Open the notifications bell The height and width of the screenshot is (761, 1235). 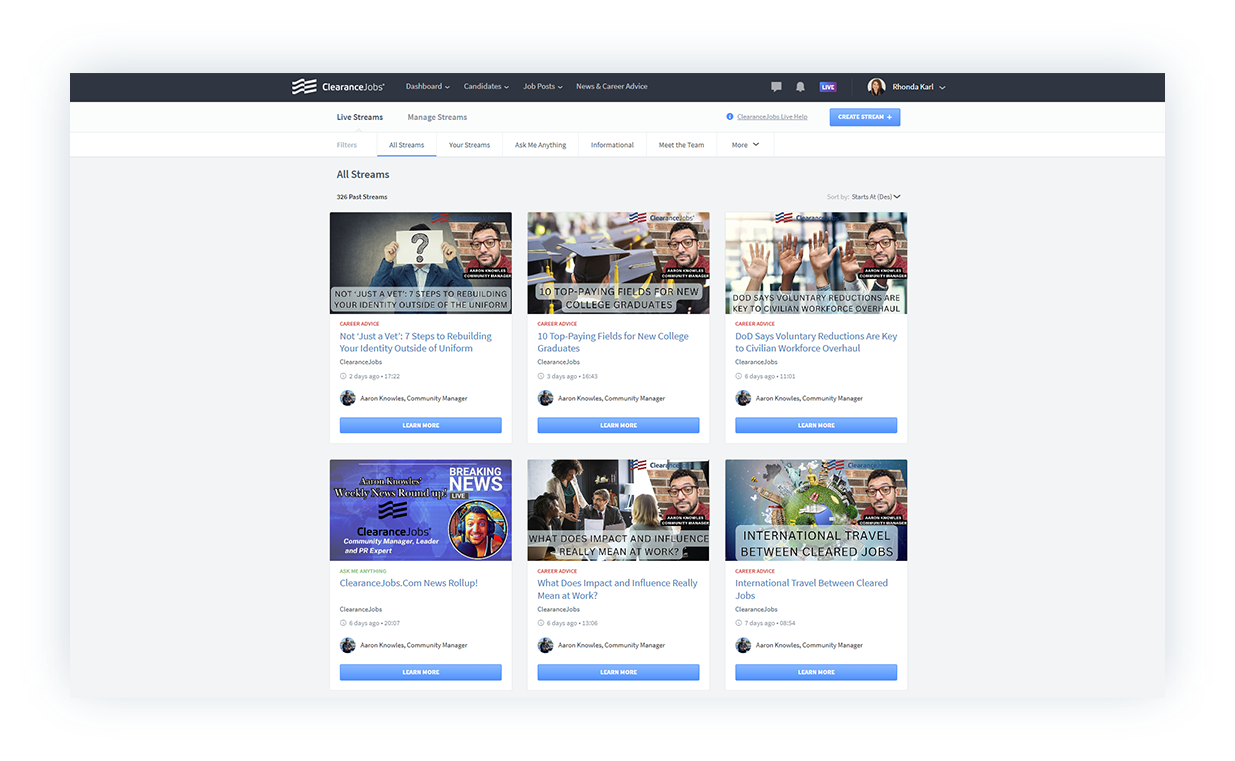pos(800,87)
